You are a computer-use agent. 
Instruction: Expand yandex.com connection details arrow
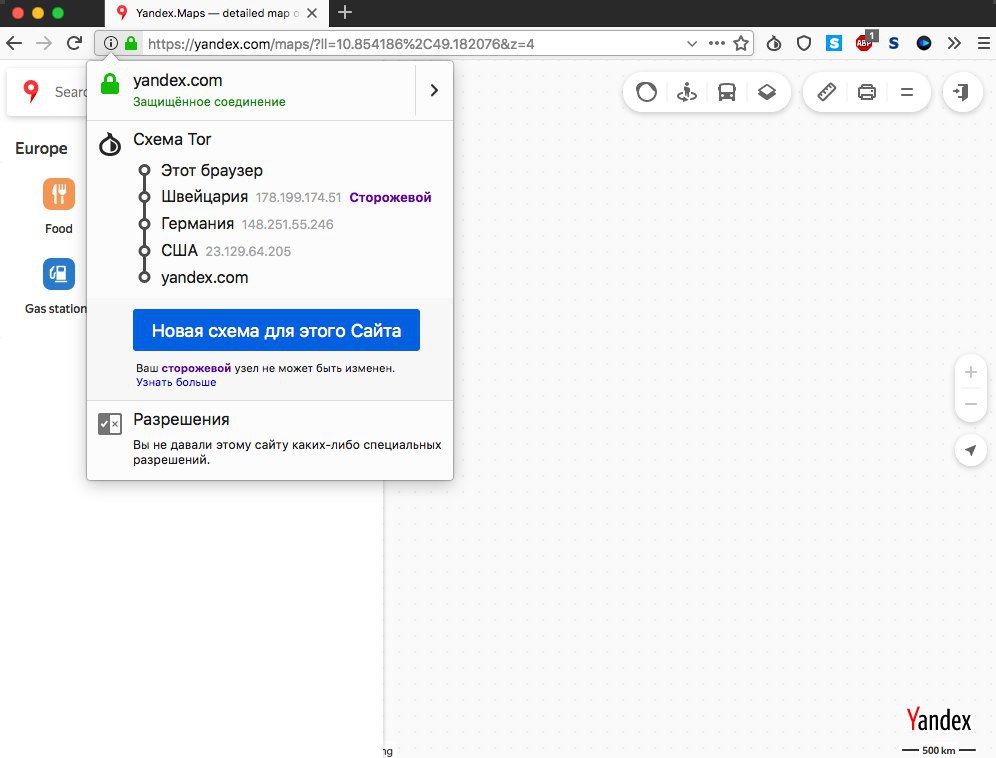[434, 90]
